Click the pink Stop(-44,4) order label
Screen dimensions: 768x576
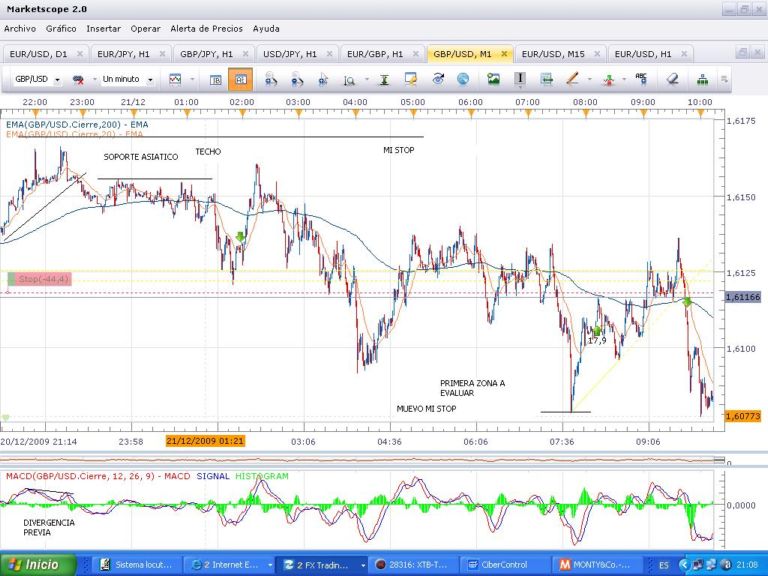pyautogui.click(x=38, y=279)
